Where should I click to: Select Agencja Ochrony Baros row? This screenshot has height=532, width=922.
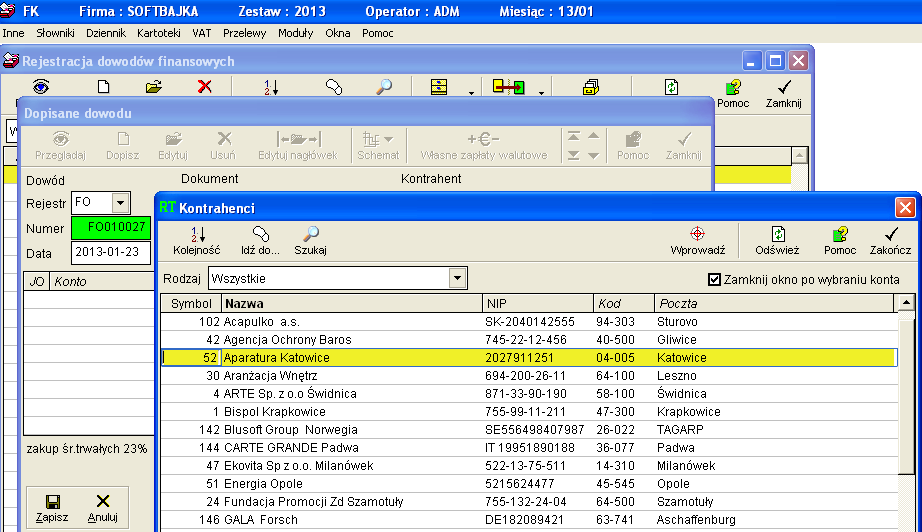529,340
